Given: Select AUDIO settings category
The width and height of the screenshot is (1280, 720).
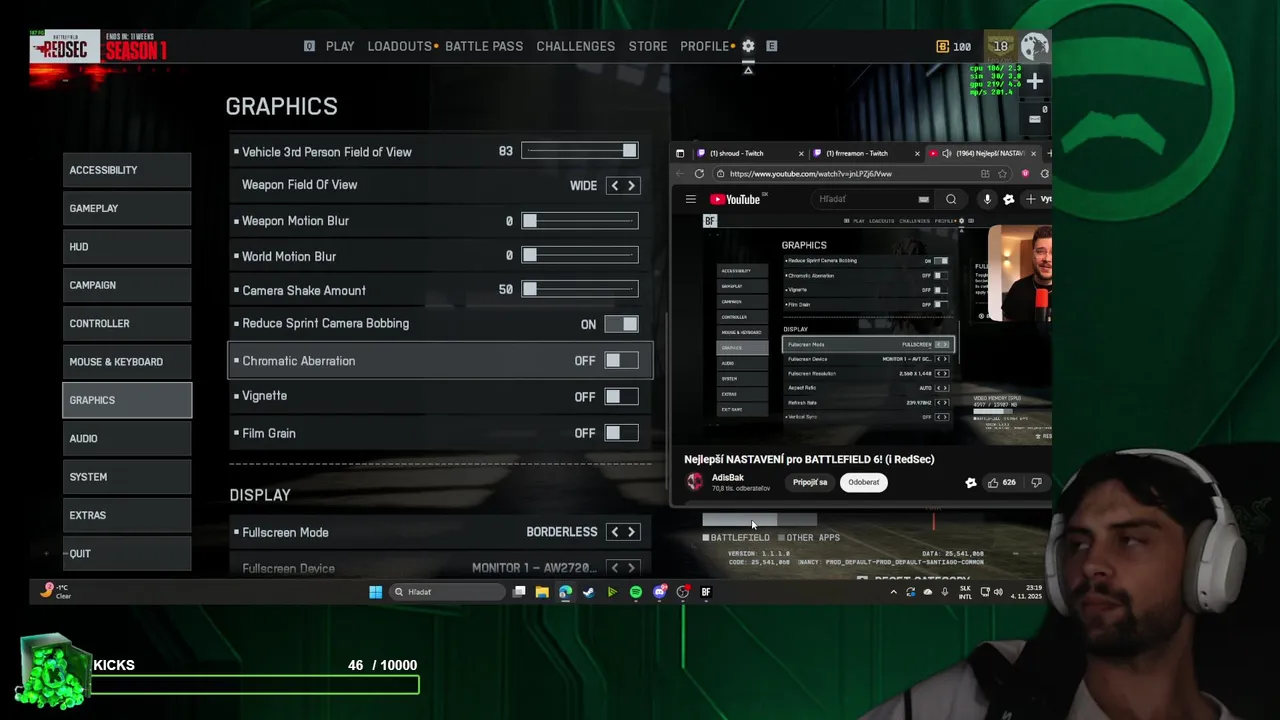Looking at the screenshot, I should 127,439.
